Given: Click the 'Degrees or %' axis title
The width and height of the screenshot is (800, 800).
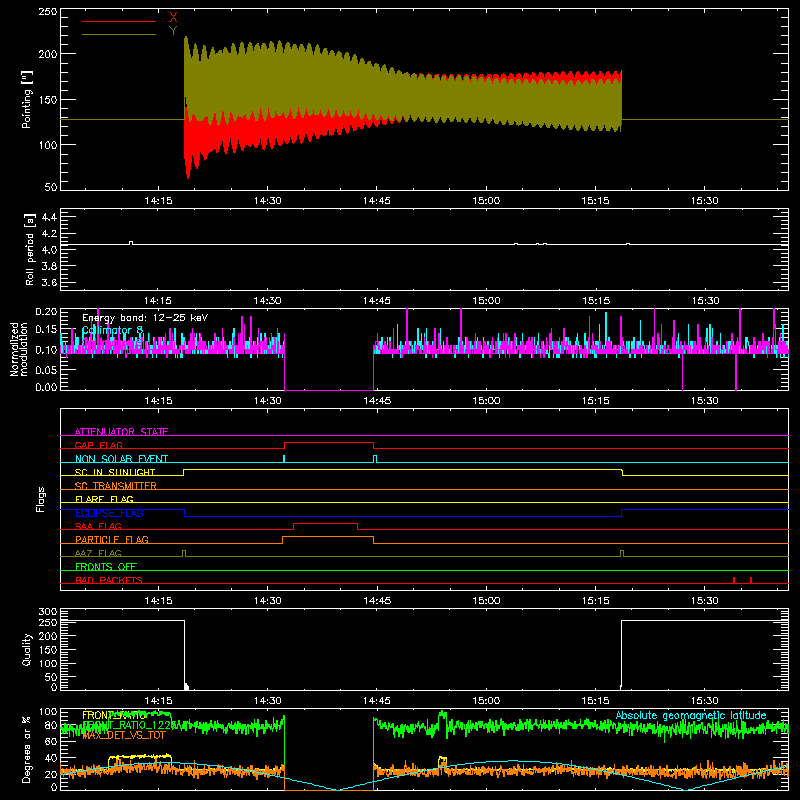Looking at the screenshot, I should pos(27,749).
